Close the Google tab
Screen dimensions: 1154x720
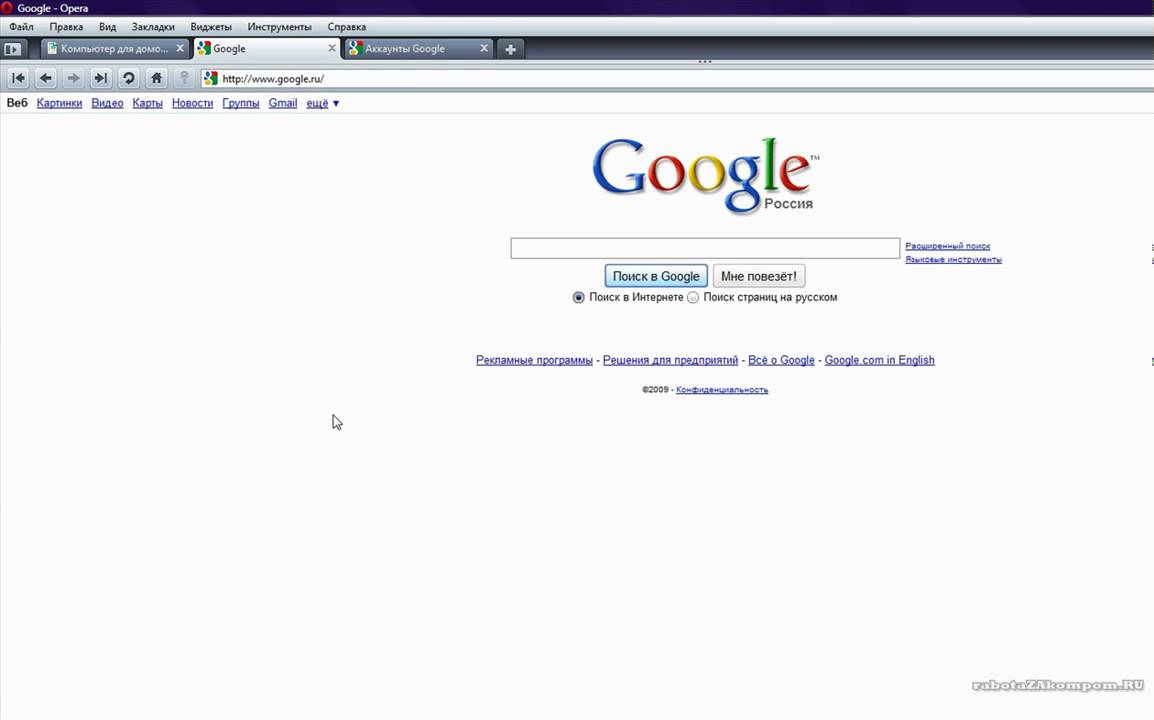[x=331, y=49]
